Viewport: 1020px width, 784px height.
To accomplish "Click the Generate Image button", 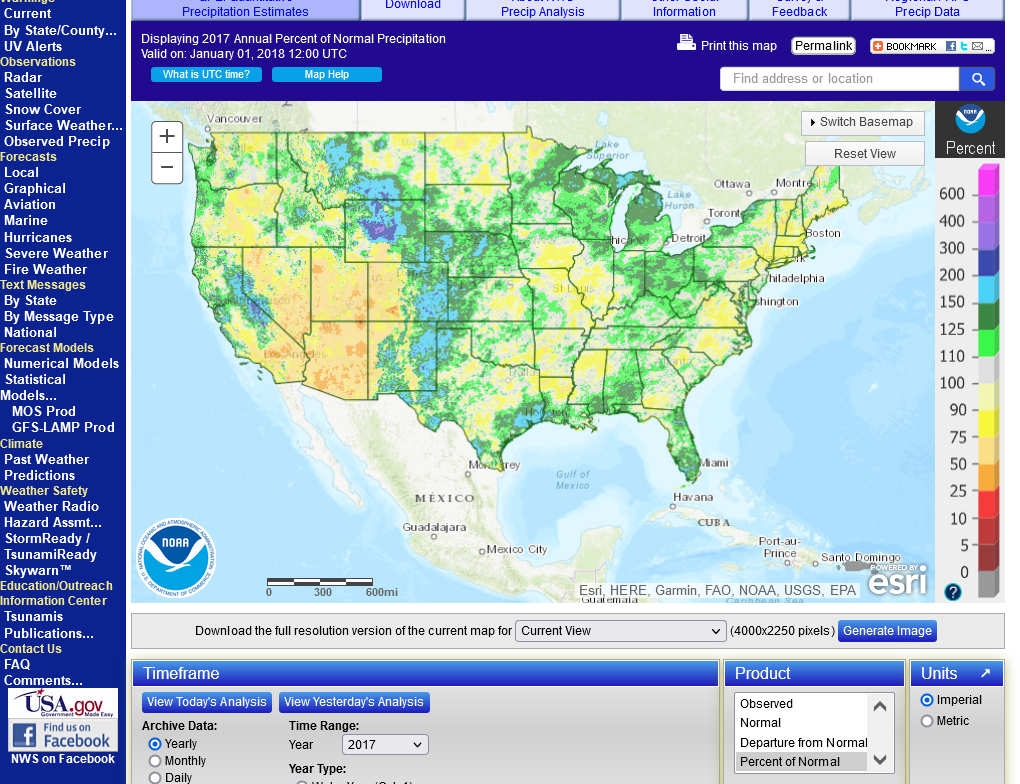I will (x=887, y=631).
